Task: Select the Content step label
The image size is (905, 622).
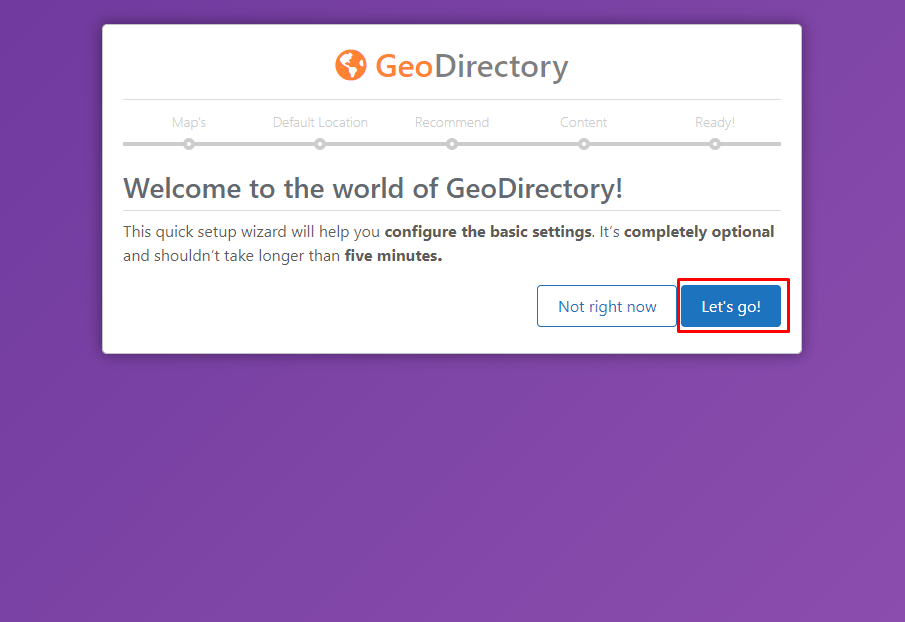Action: (x=583, y=122)
